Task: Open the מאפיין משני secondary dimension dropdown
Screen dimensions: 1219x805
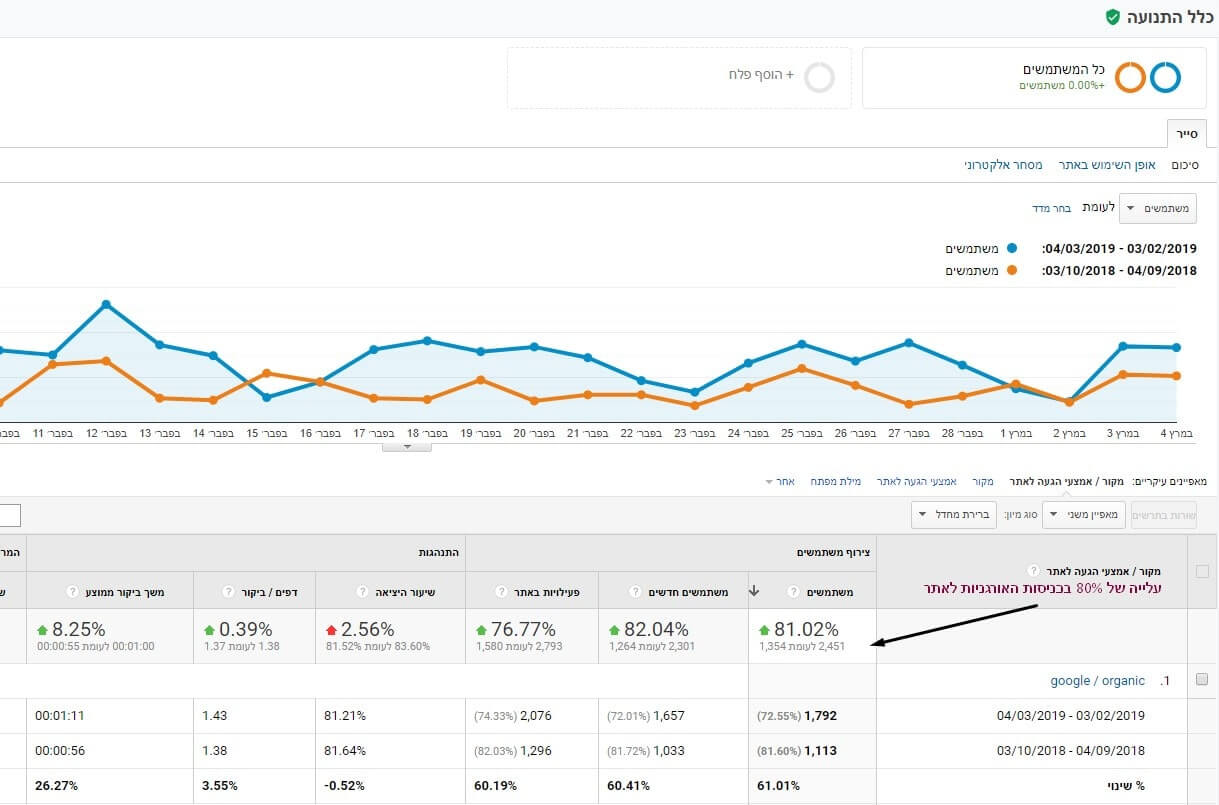Action: coord(1084,515)
